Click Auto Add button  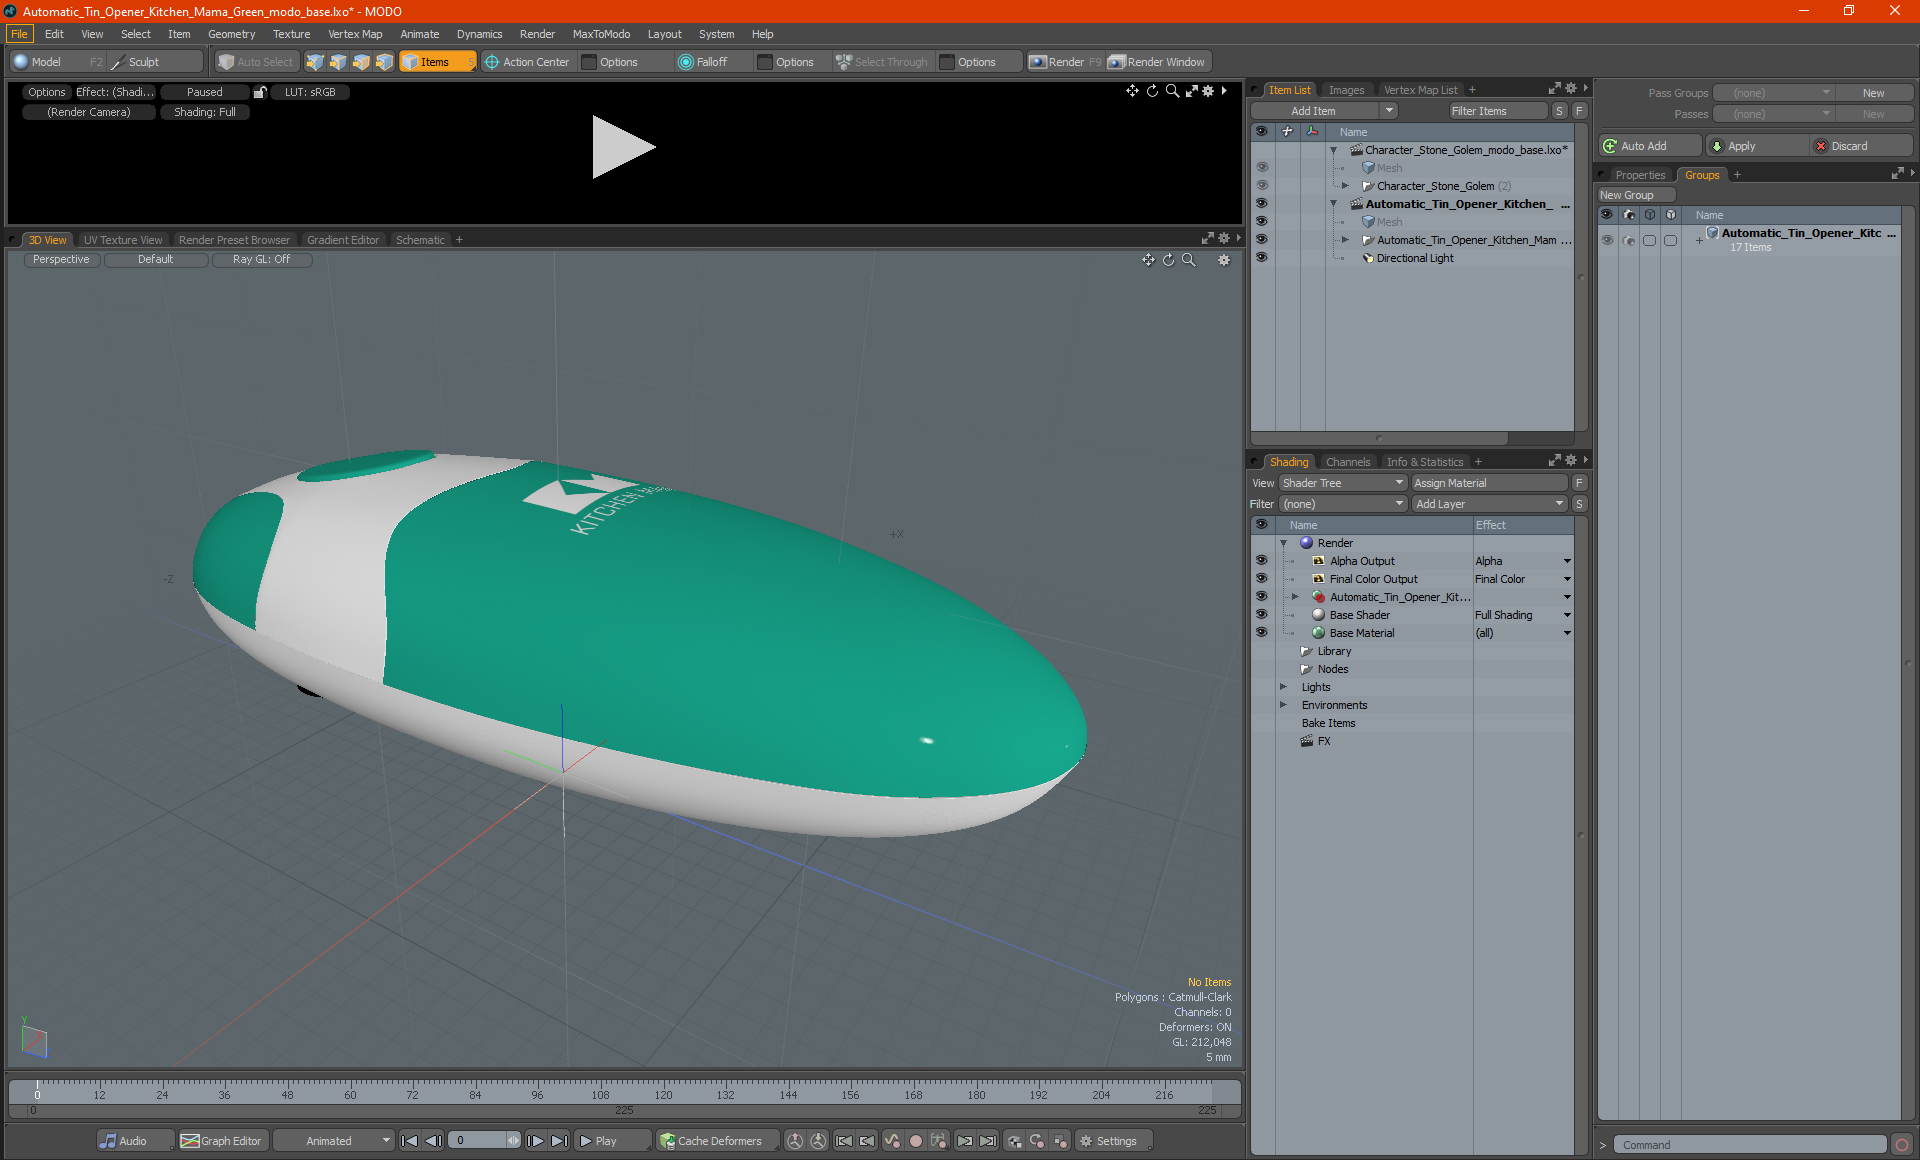(x=1650, y=146)
